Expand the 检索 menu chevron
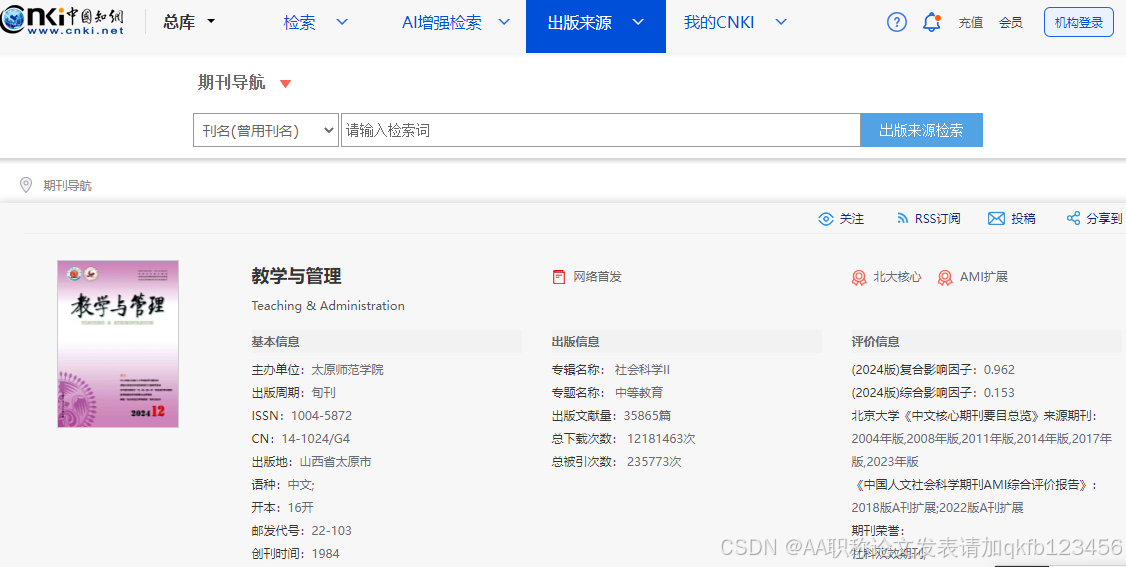This screenshot has width=1126, height=567. pyautogui.click(x=343, y=22)
